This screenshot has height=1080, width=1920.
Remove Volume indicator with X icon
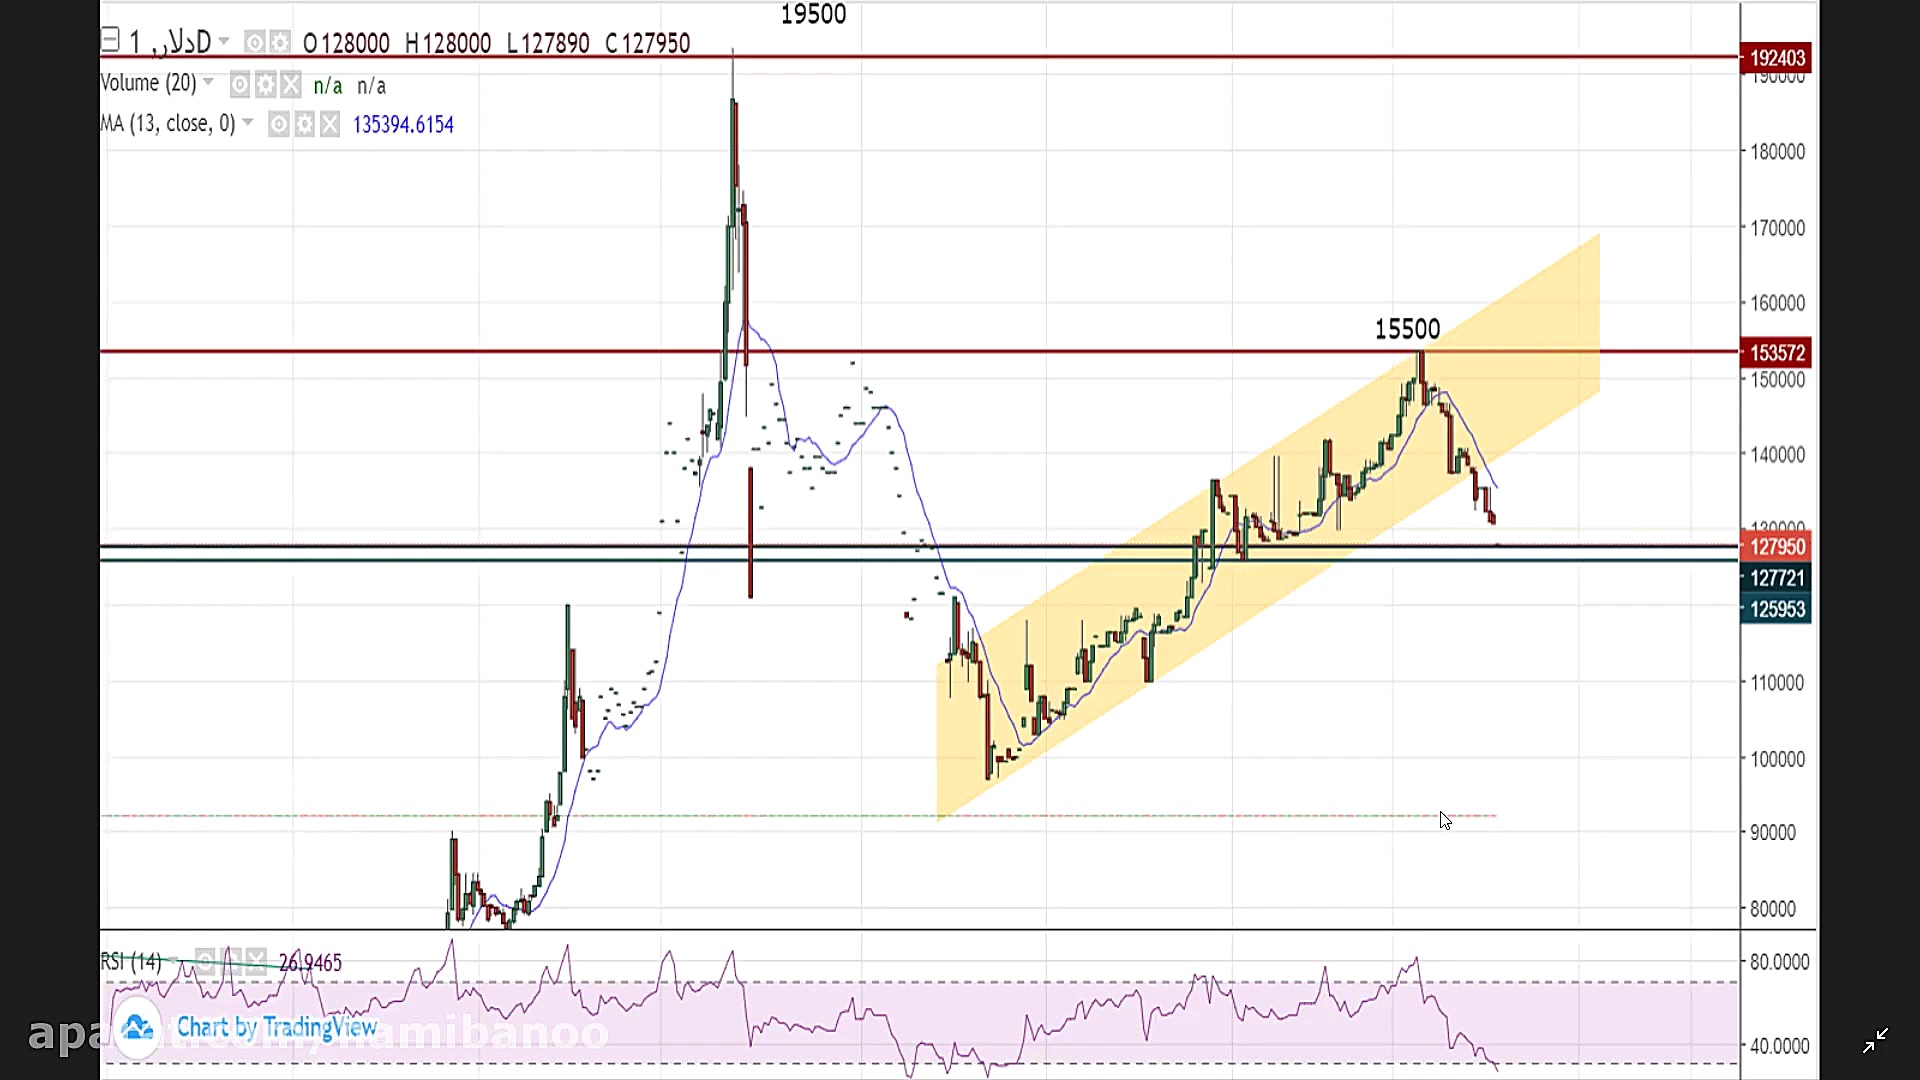click(290, 85)
